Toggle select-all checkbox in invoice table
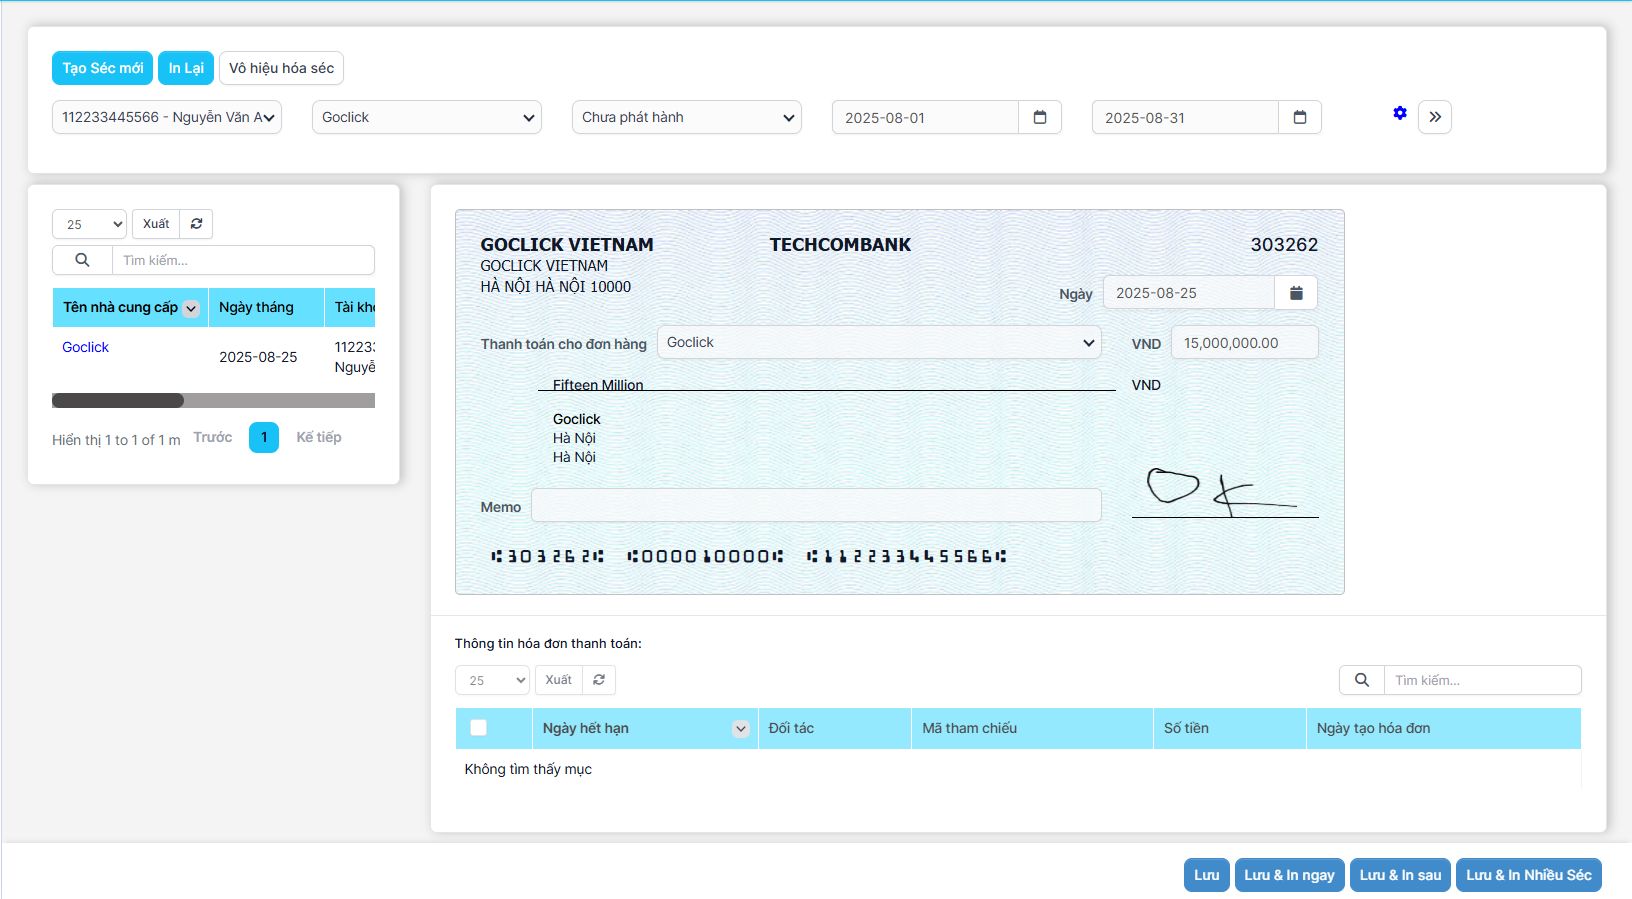Screen dimensions: 1632x899 [x=479, y=728]
